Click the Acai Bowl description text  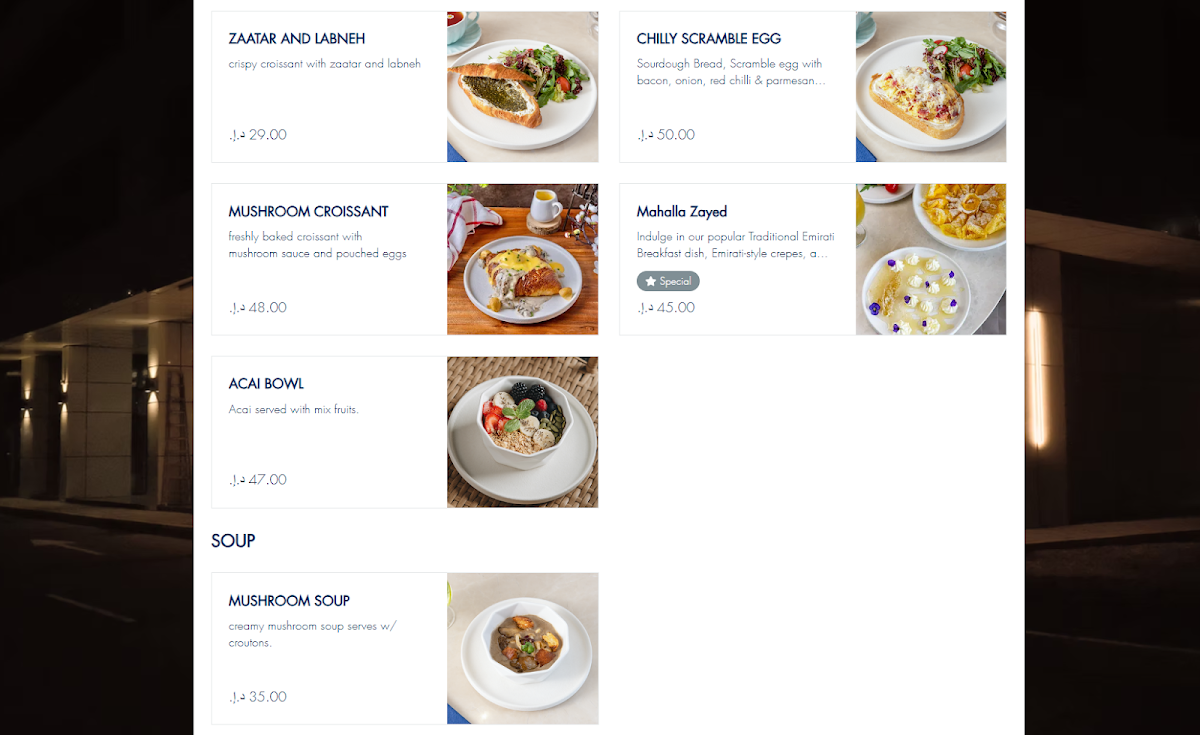coord(293,409)
